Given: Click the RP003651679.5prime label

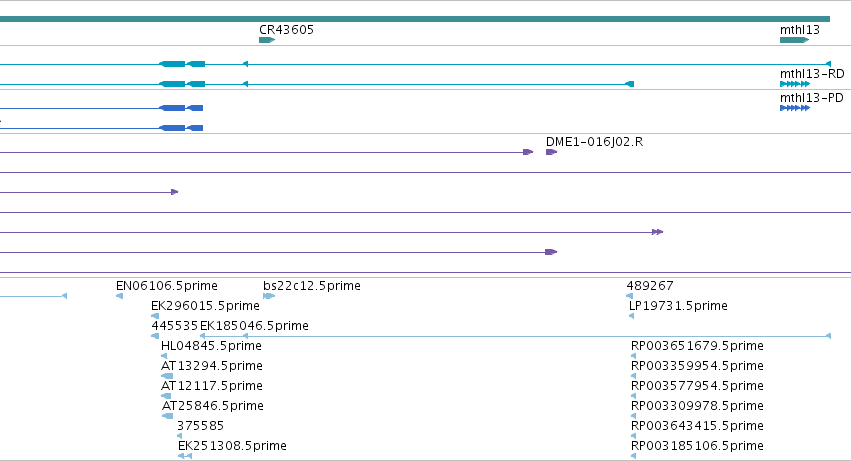Looking at the screenshot, I should point(697,346).
